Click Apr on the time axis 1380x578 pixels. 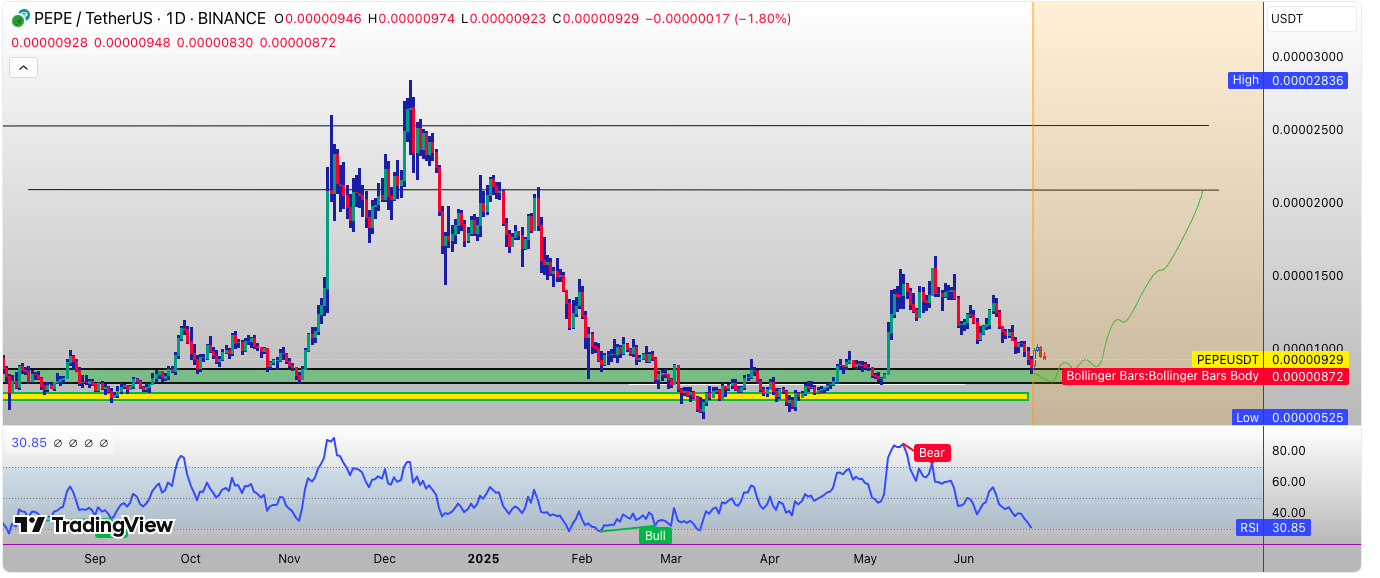pos(769,559)
